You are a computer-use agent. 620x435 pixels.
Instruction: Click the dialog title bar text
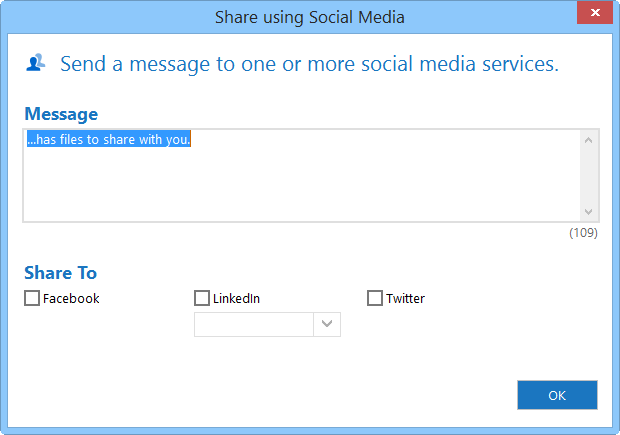tap(310, 17)
